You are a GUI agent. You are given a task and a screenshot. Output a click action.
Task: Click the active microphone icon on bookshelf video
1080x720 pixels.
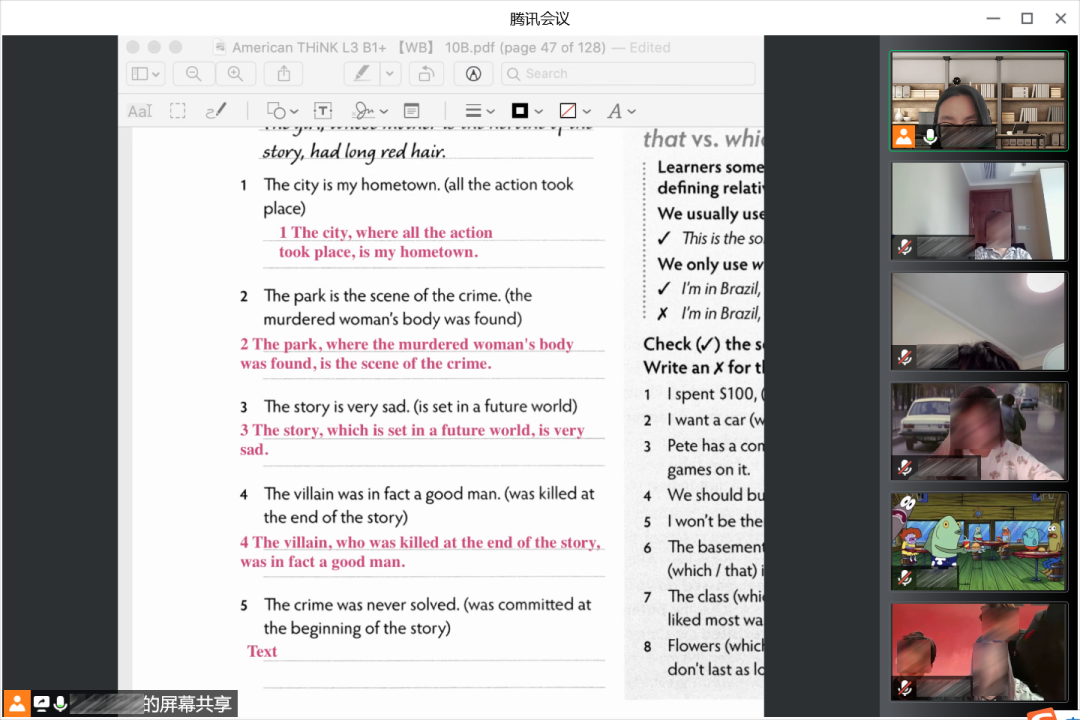(x=930, y=136)
